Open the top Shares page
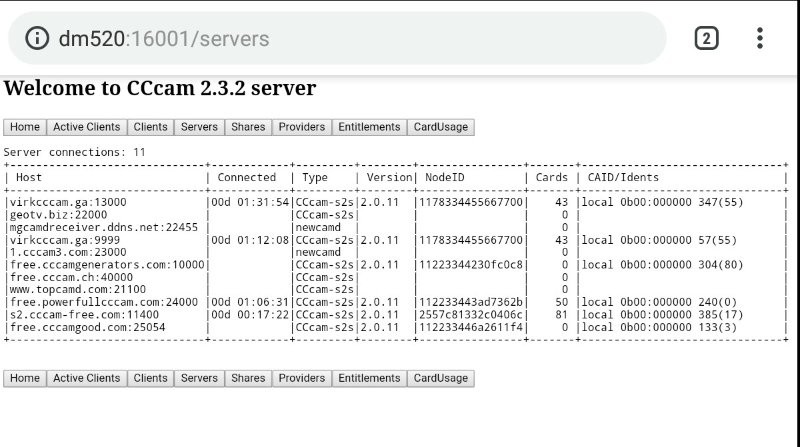This screenshot has width=800, height=447. 248,127
